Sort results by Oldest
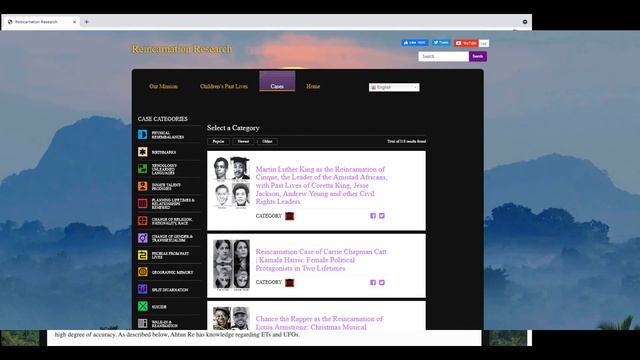640x360 pixels. [267, 141]
